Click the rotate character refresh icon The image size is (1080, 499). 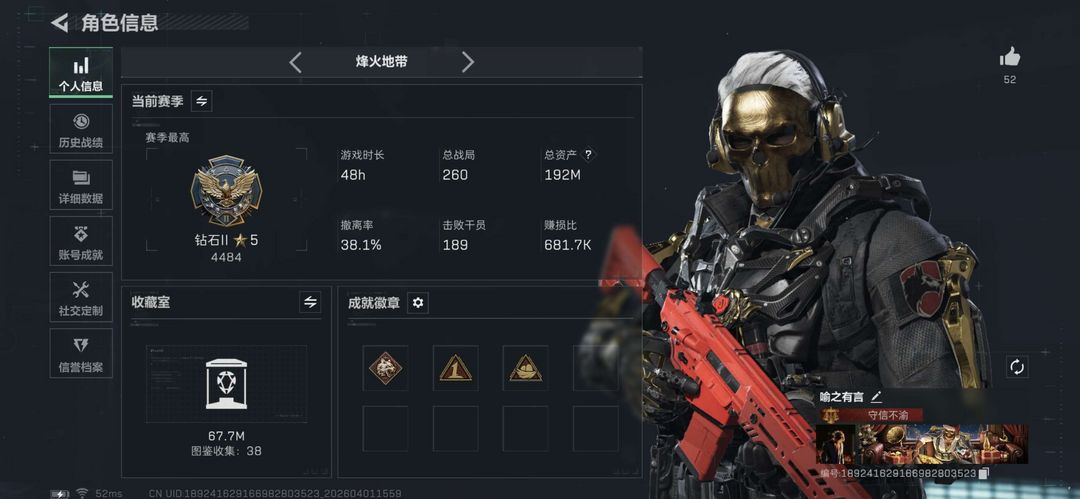pyautogui.click(x=1017, y=367)
